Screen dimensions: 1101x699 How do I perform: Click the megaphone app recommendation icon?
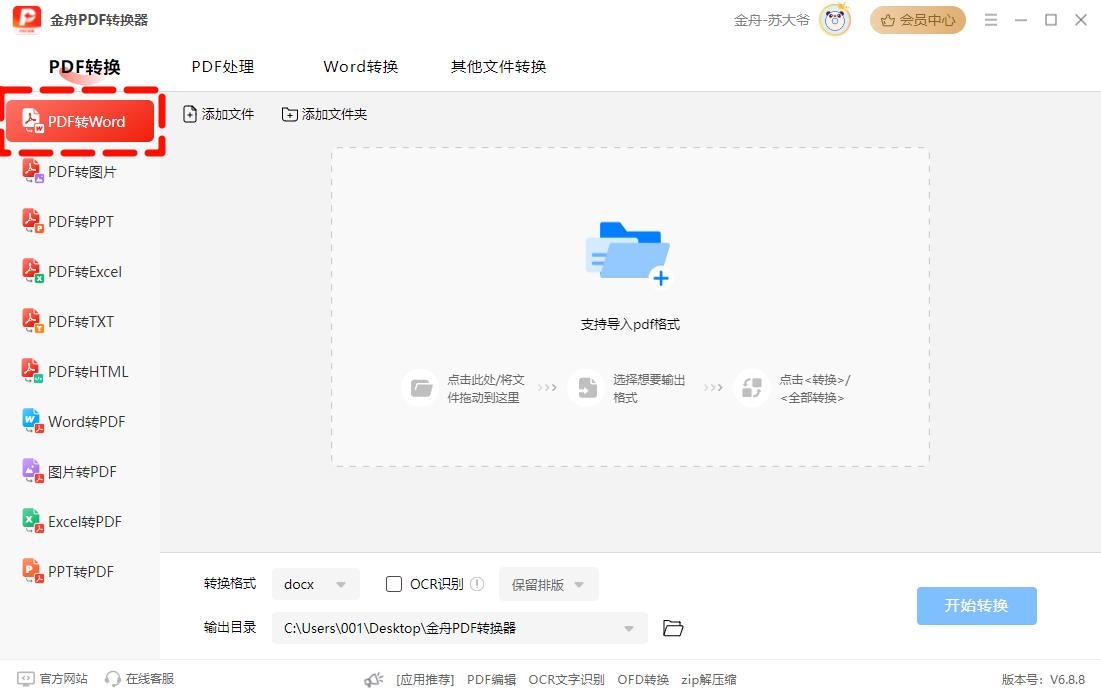point(374,679)
